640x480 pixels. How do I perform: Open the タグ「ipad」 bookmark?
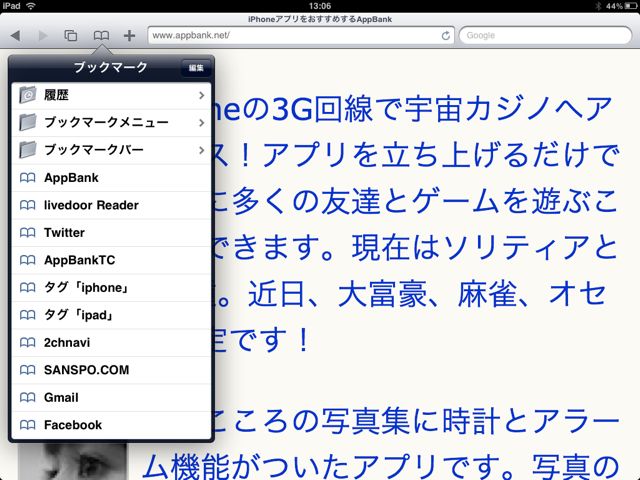click(111, 315)
